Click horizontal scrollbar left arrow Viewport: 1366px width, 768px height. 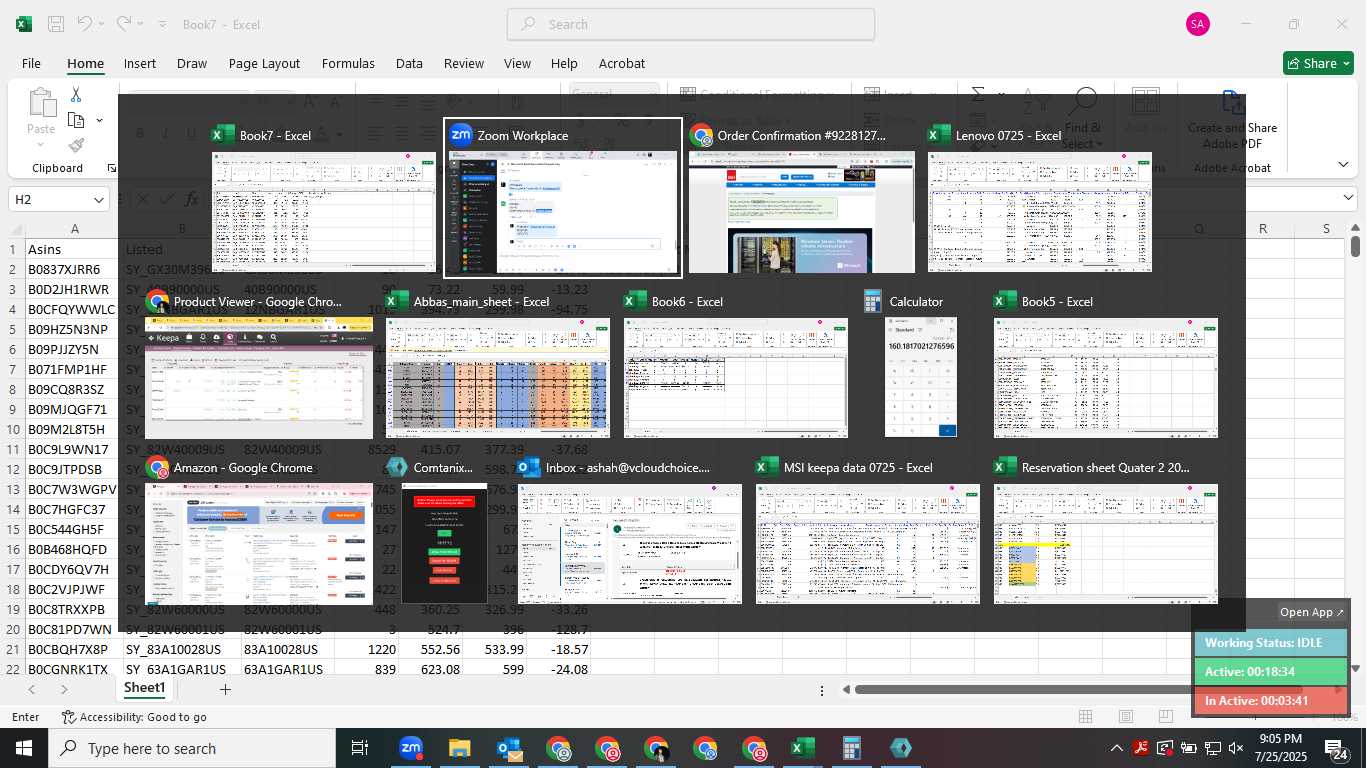point(846,689)
